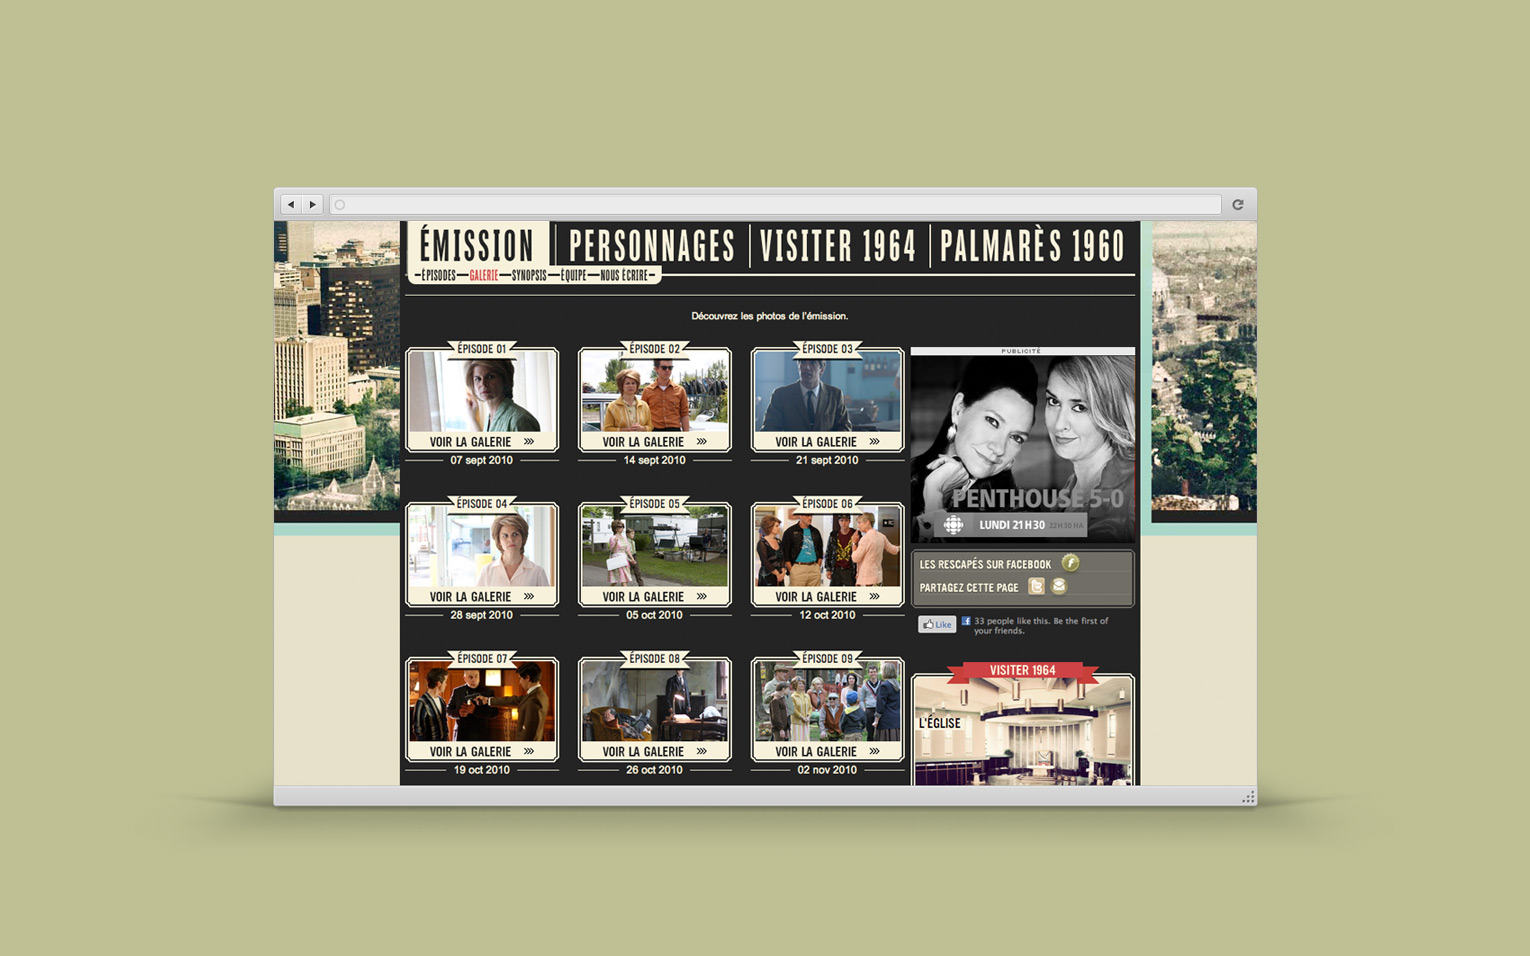Go to the Palmarès 1960 tab
The image size is (1530, 956).
1032,247
